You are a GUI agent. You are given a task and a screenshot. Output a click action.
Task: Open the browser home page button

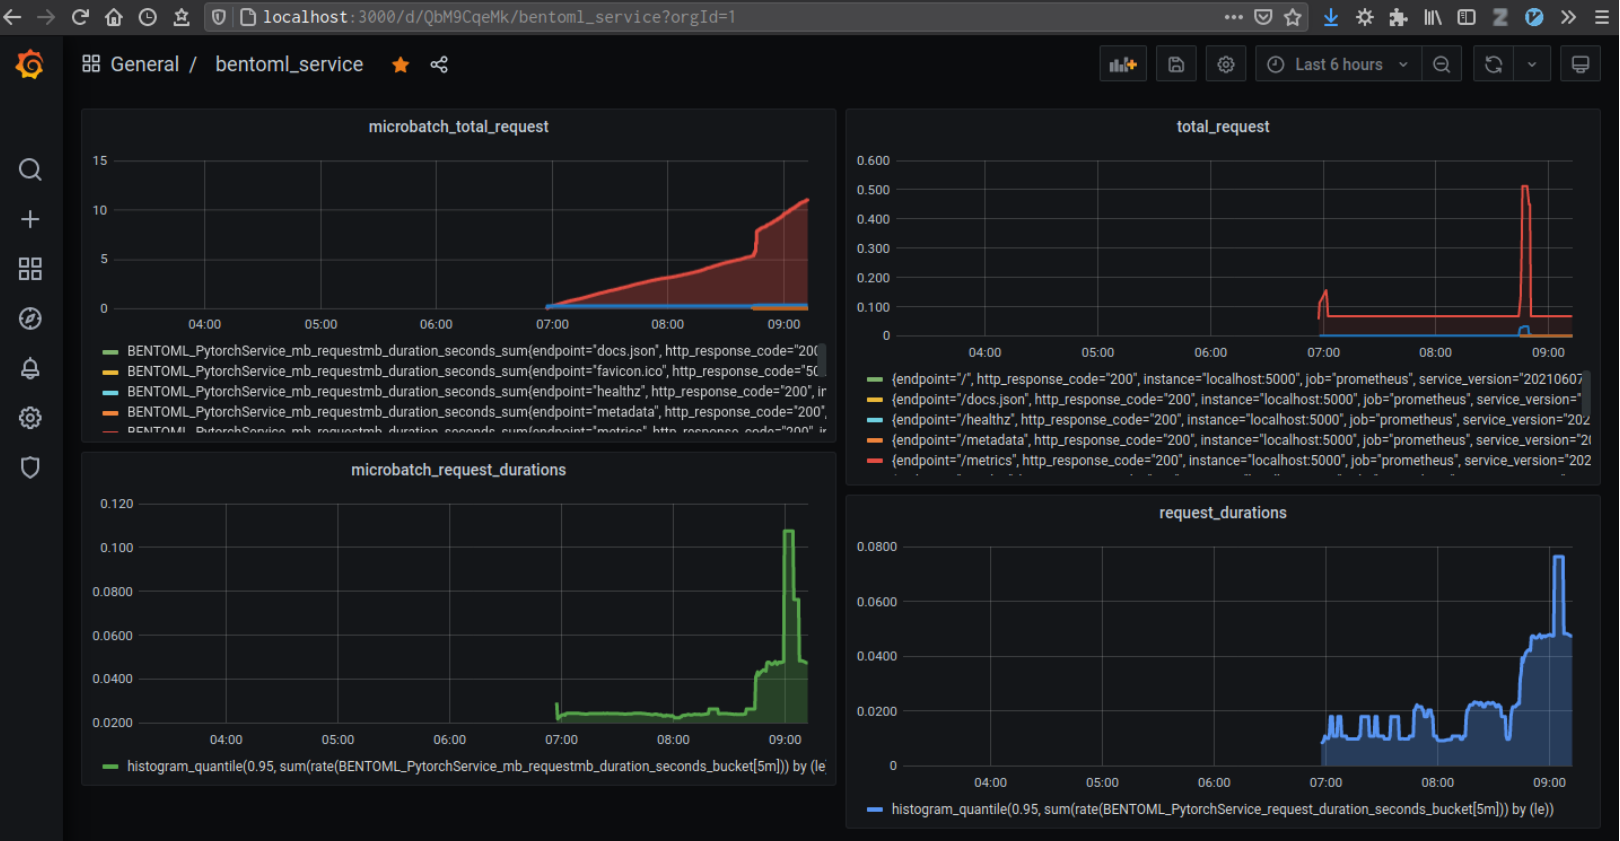[x=114, y=17]
